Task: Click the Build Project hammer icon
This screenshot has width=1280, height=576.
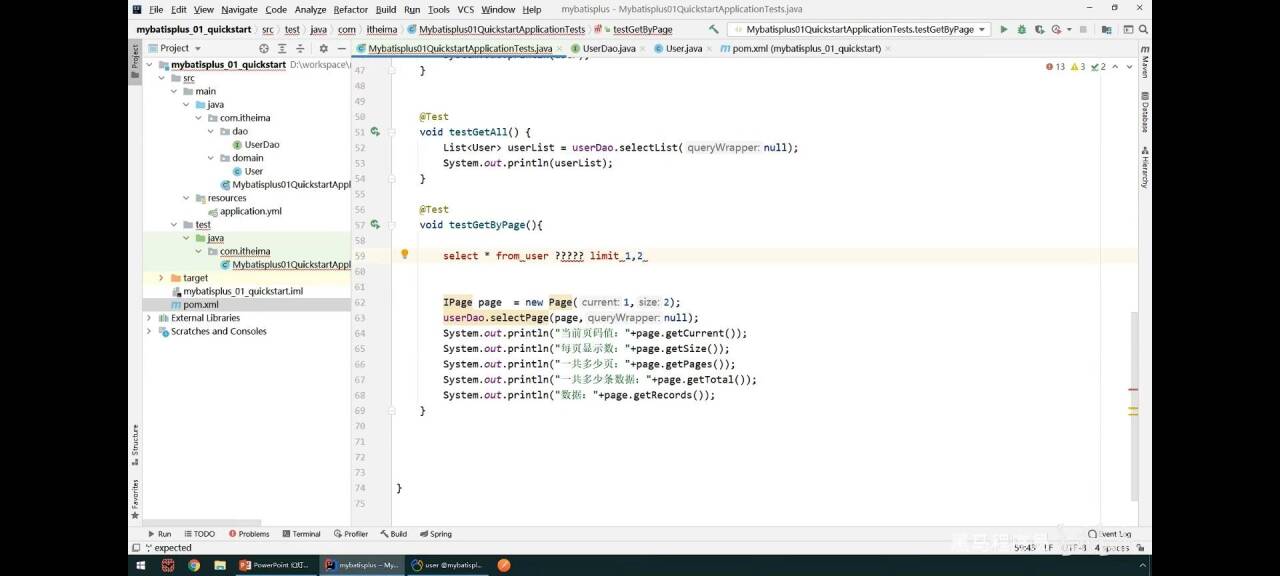Action: point(713,30)
